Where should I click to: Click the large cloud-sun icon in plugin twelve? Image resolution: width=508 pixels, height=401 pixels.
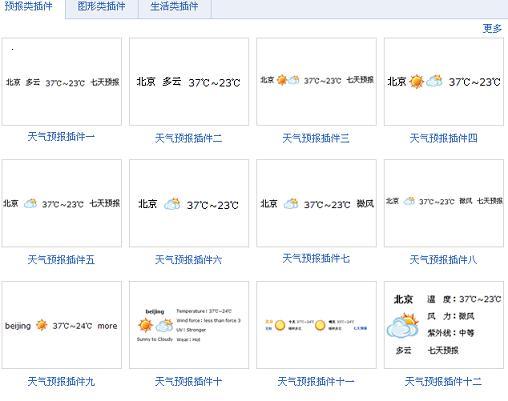tap(402, 325)
